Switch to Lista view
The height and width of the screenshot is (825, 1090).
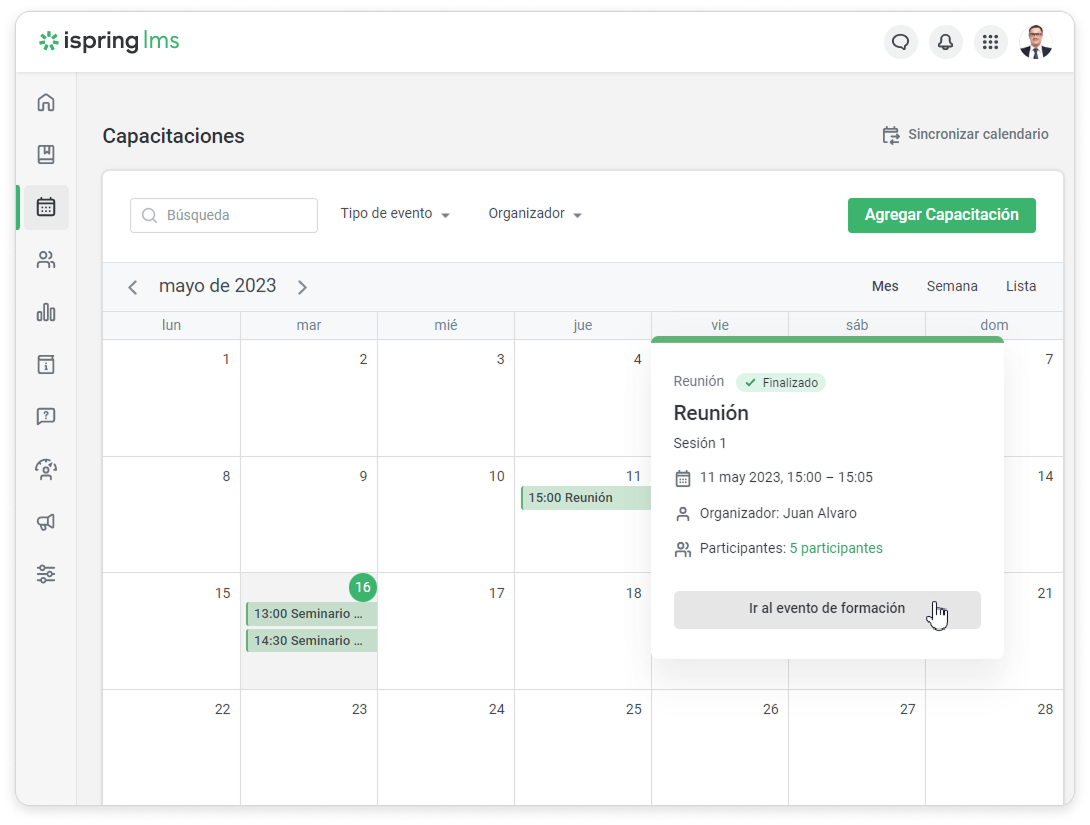[x=1020, y=286]
